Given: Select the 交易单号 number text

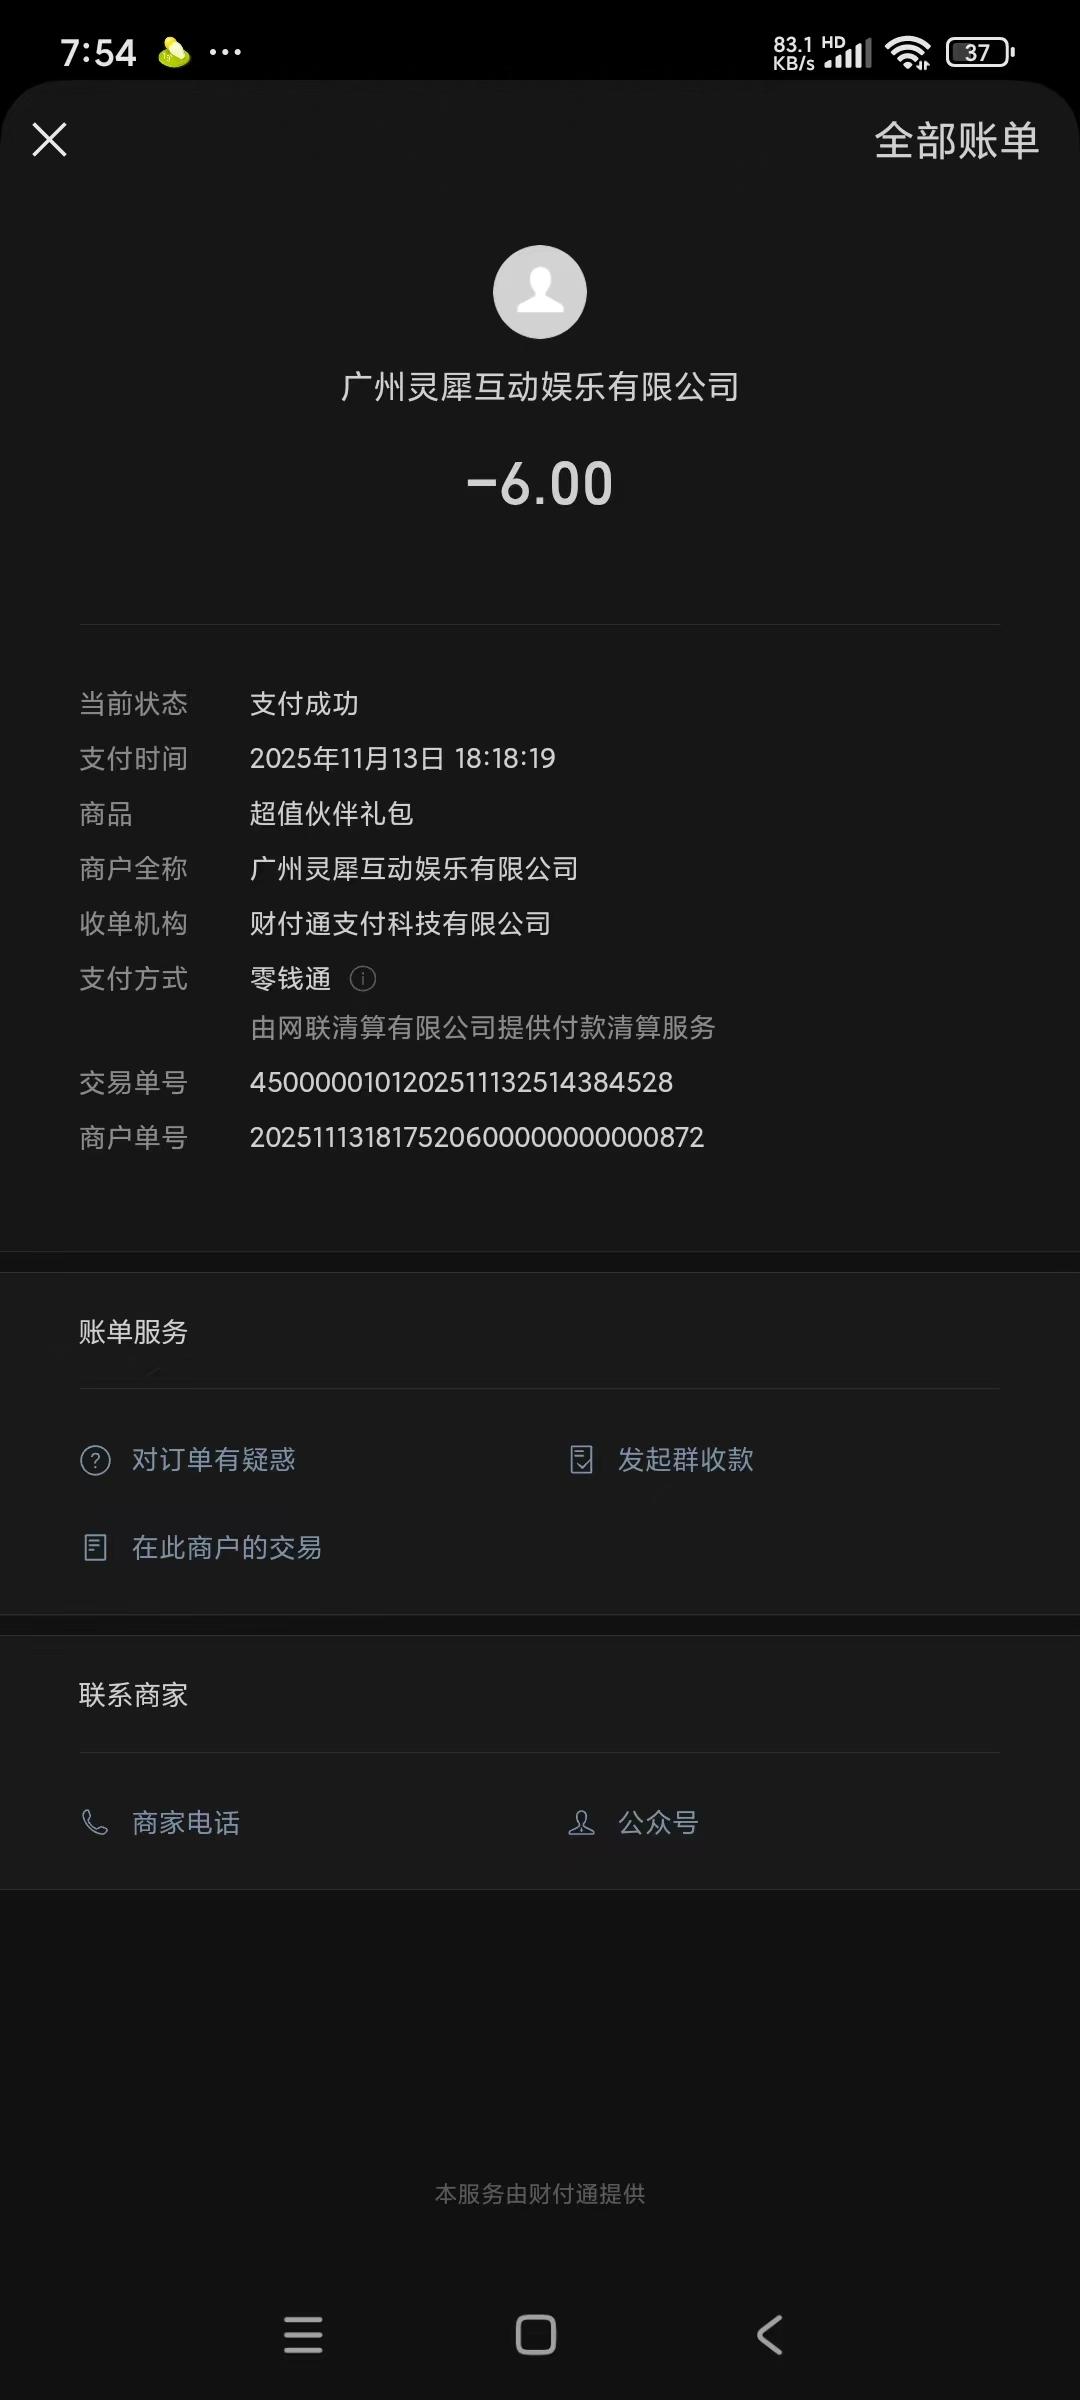Looking at the screenshot, I should (x=461, y=1083).
